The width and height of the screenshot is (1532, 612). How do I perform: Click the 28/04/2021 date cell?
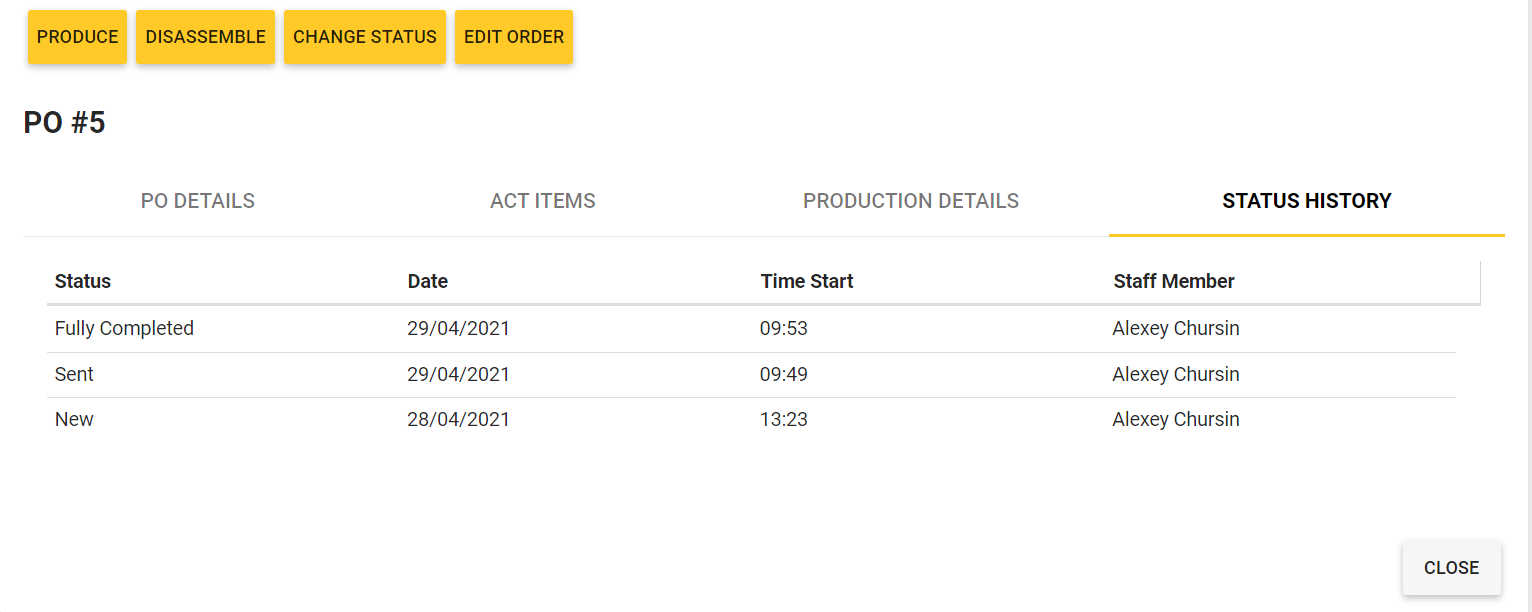coord(459,420)
